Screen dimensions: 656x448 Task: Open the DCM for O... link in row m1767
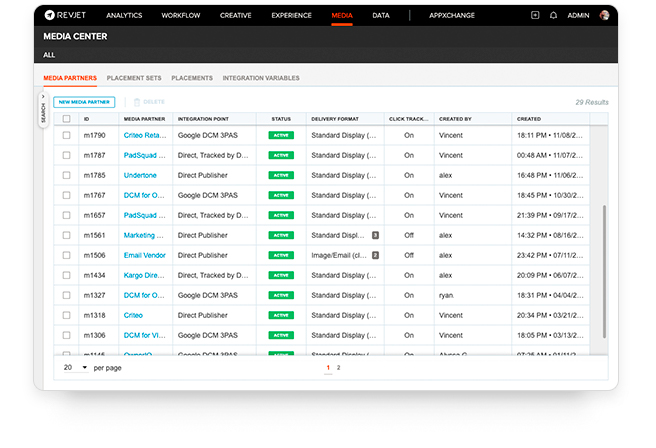click(144, 195)
